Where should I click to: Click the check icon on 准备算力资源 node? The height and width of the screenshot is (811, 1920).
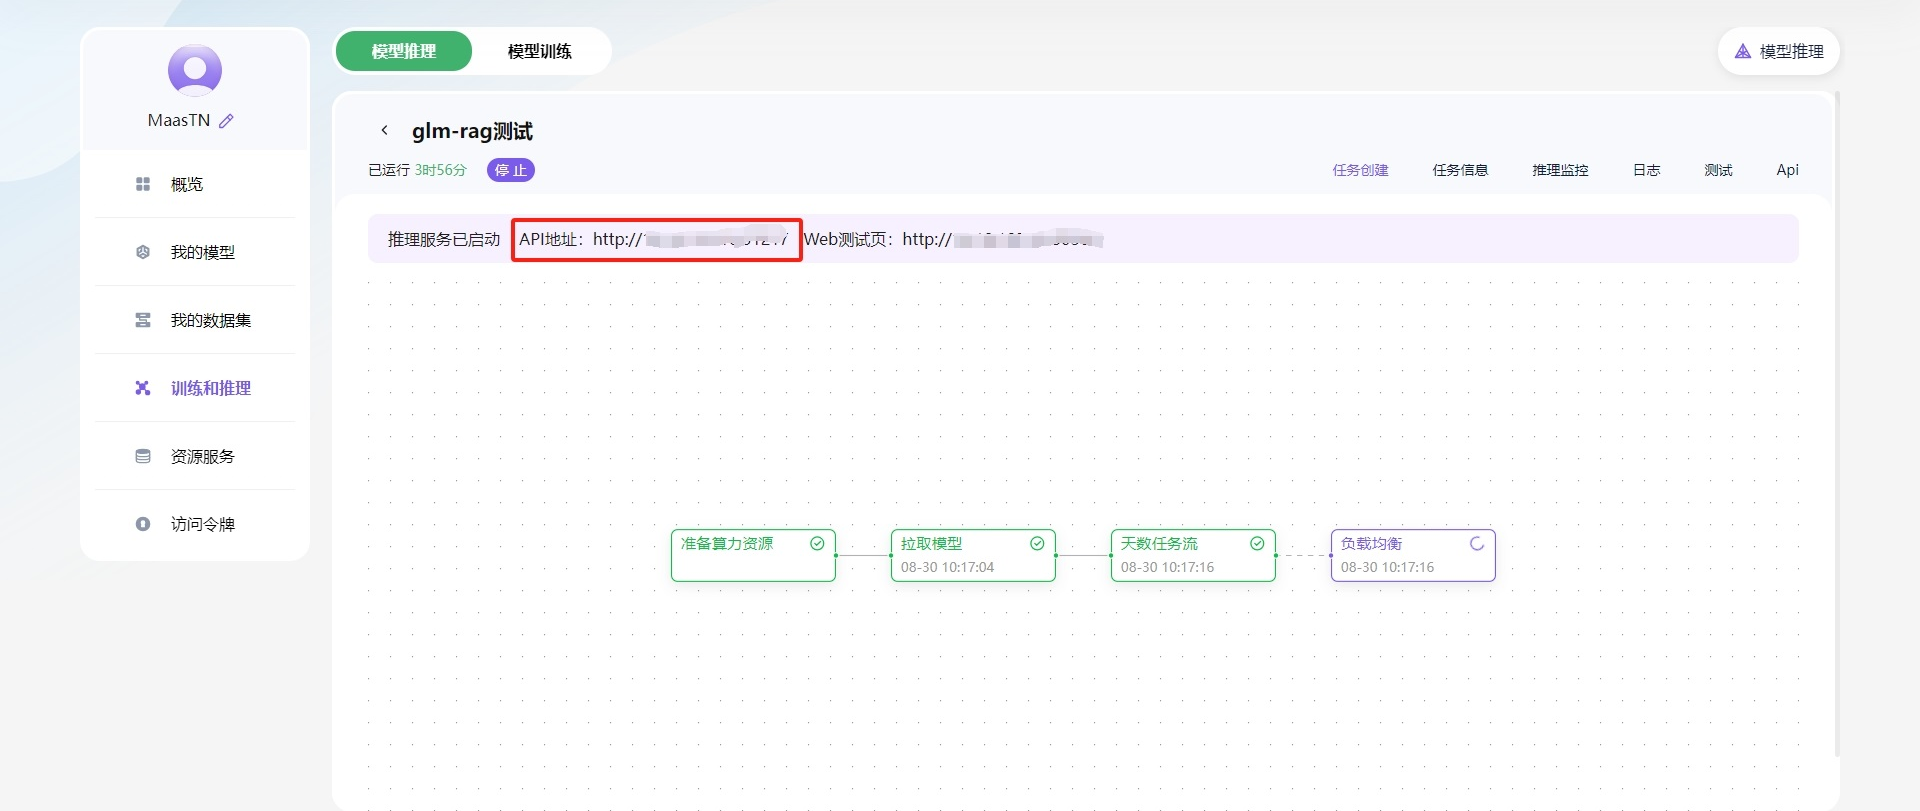pos(817,544)
